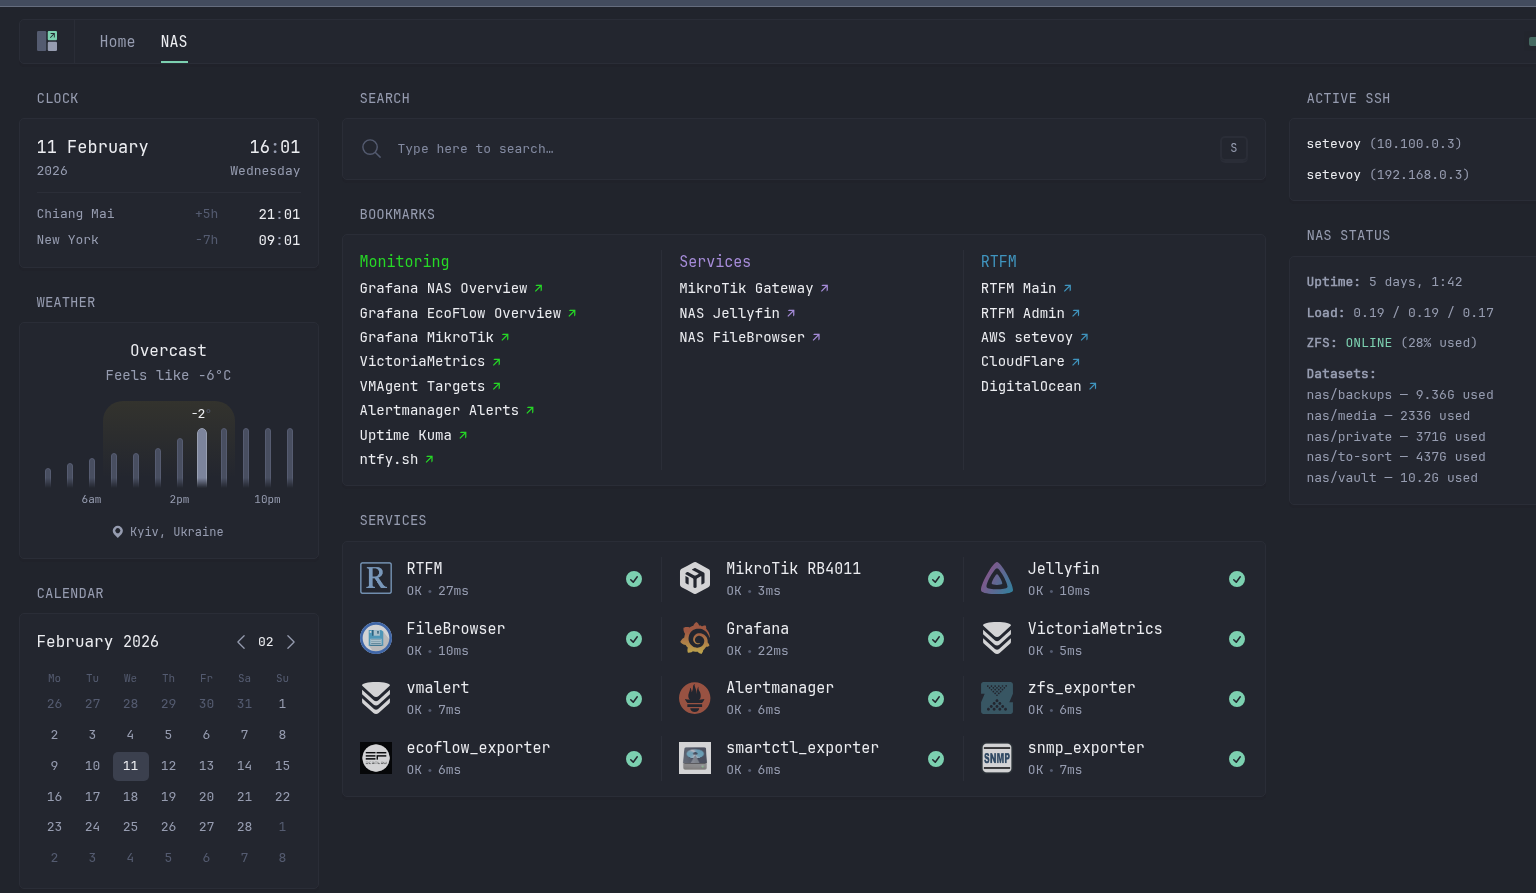Select the snmp_exporter SNMP icon
Viewport: 1536px width, 893px height.
(997, 758)
